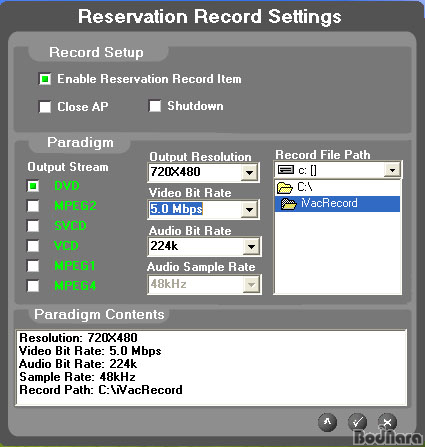Uncheck the DVD output stream

[33, 186]
